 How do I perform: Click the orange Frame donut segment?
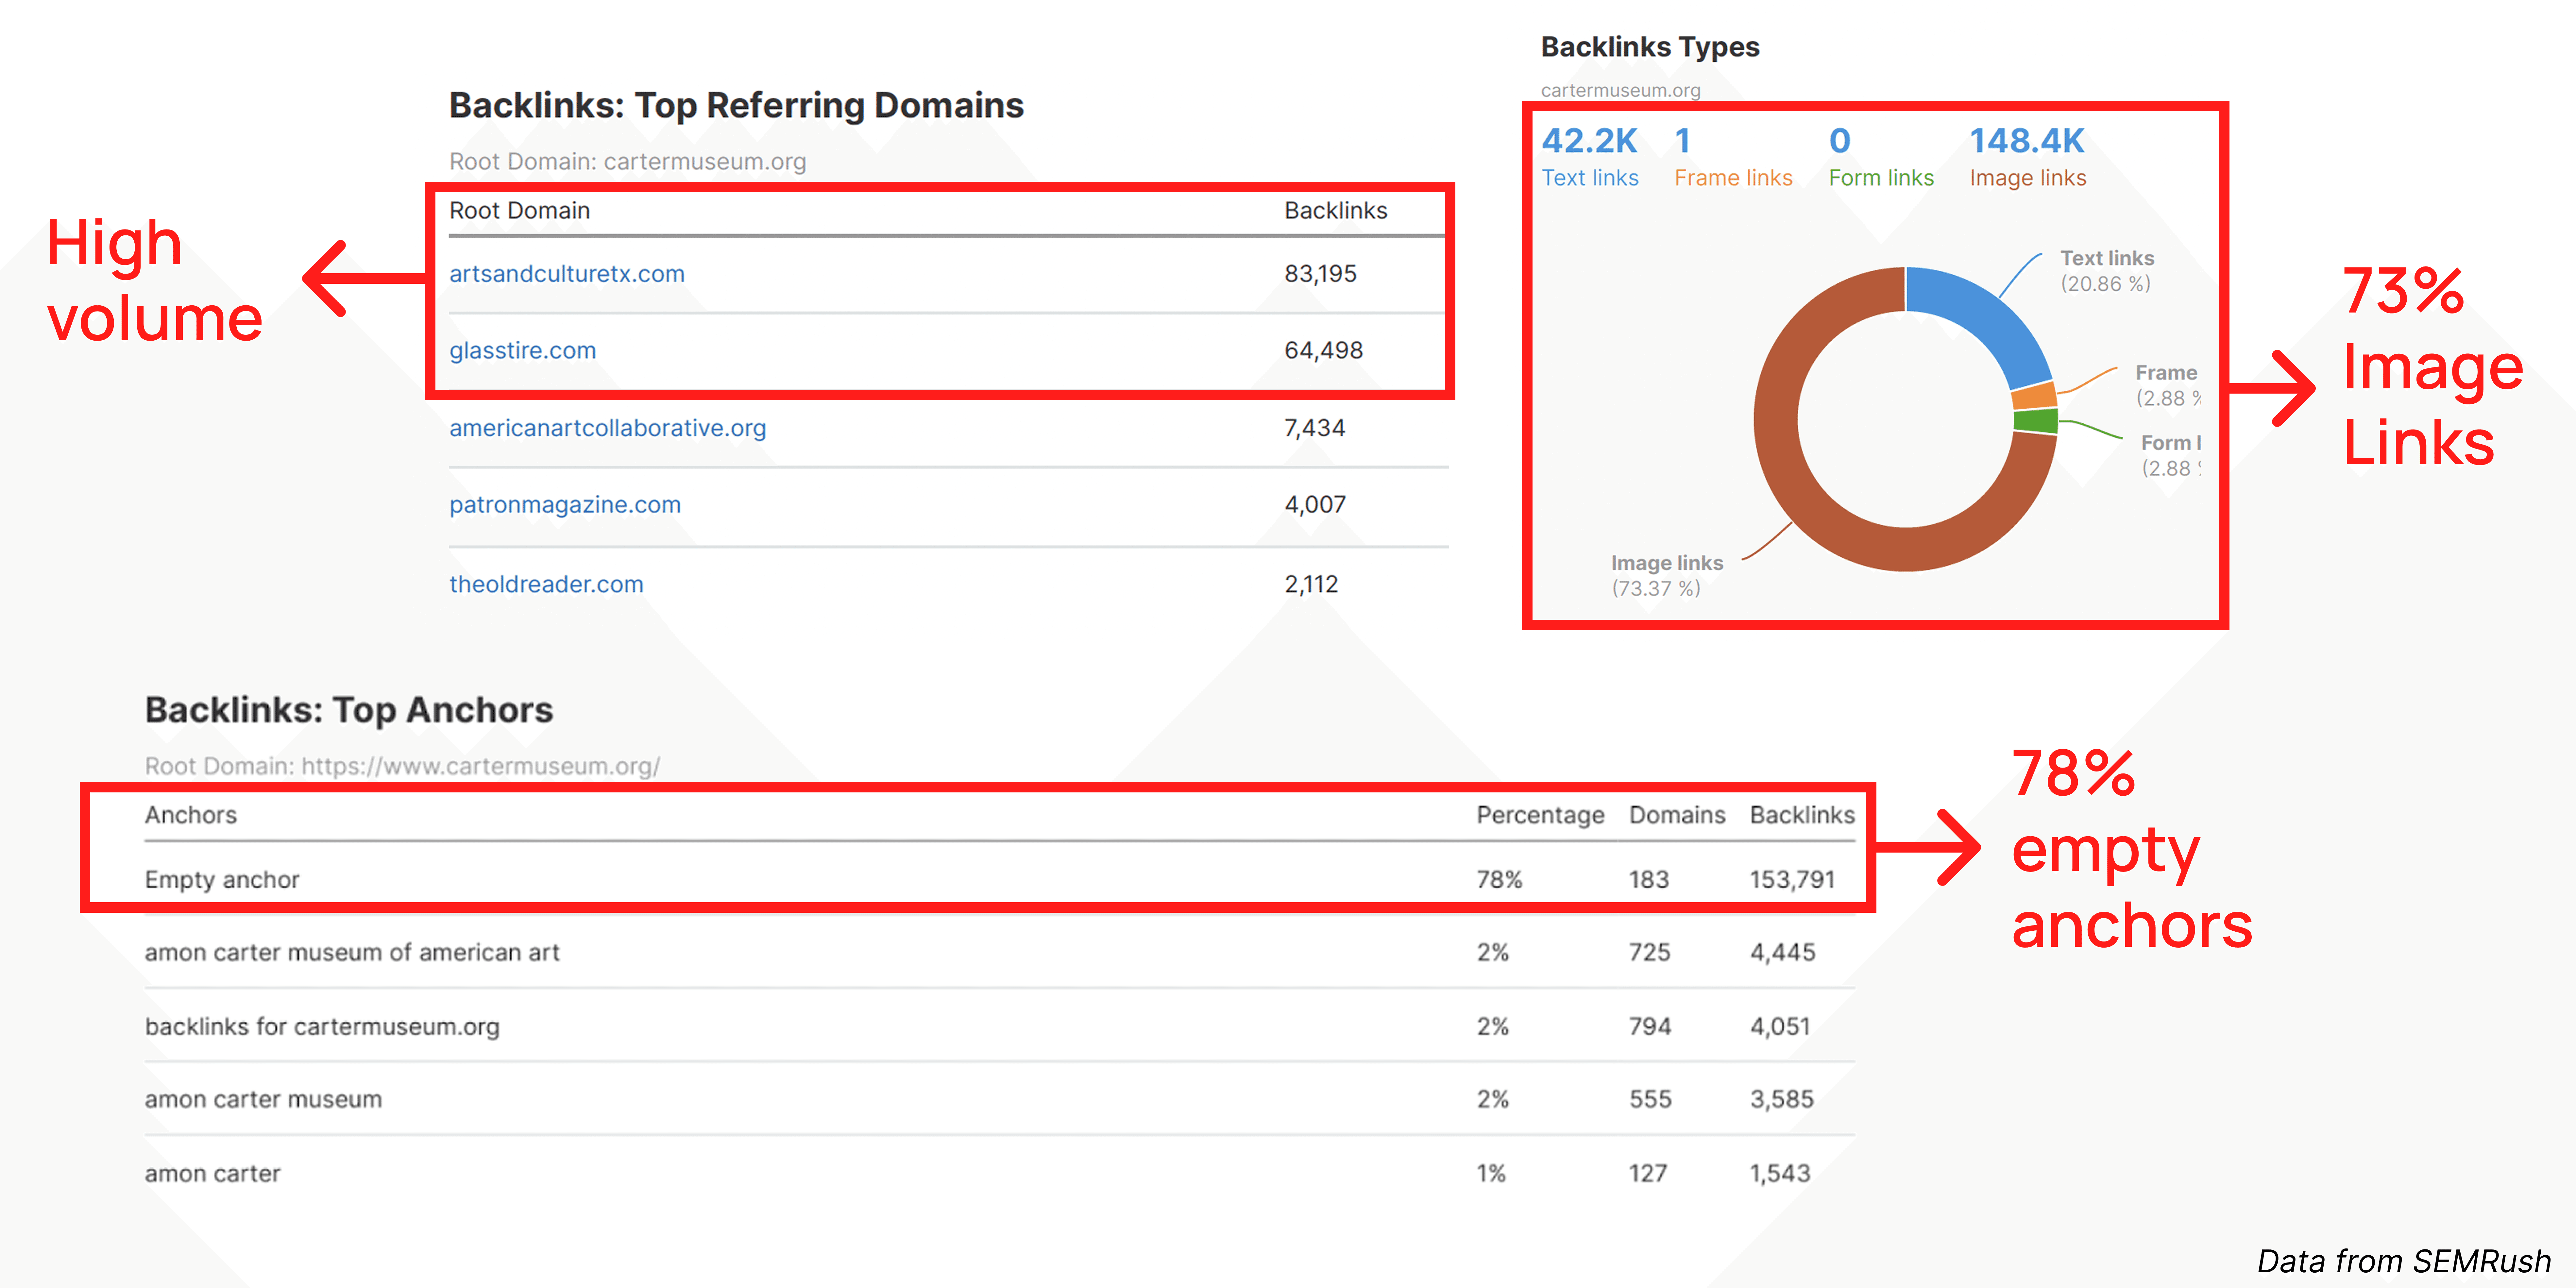pyautogui.click(x=2034, y=396)
